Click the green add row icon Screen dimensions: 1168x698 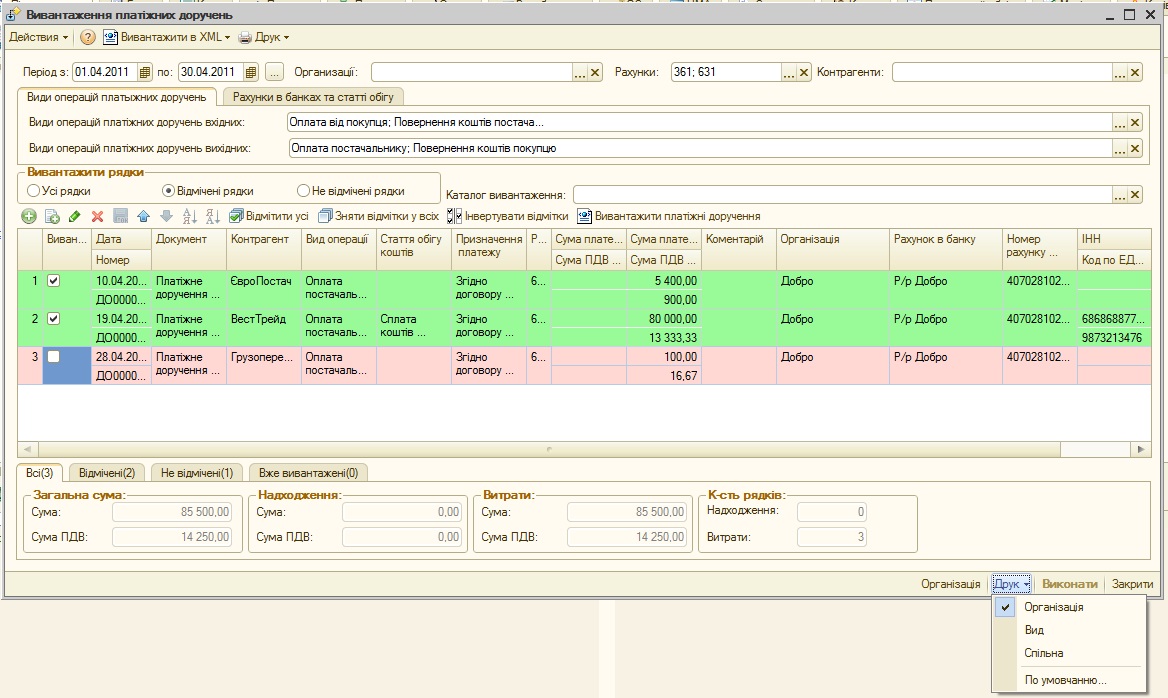[29, 216]
